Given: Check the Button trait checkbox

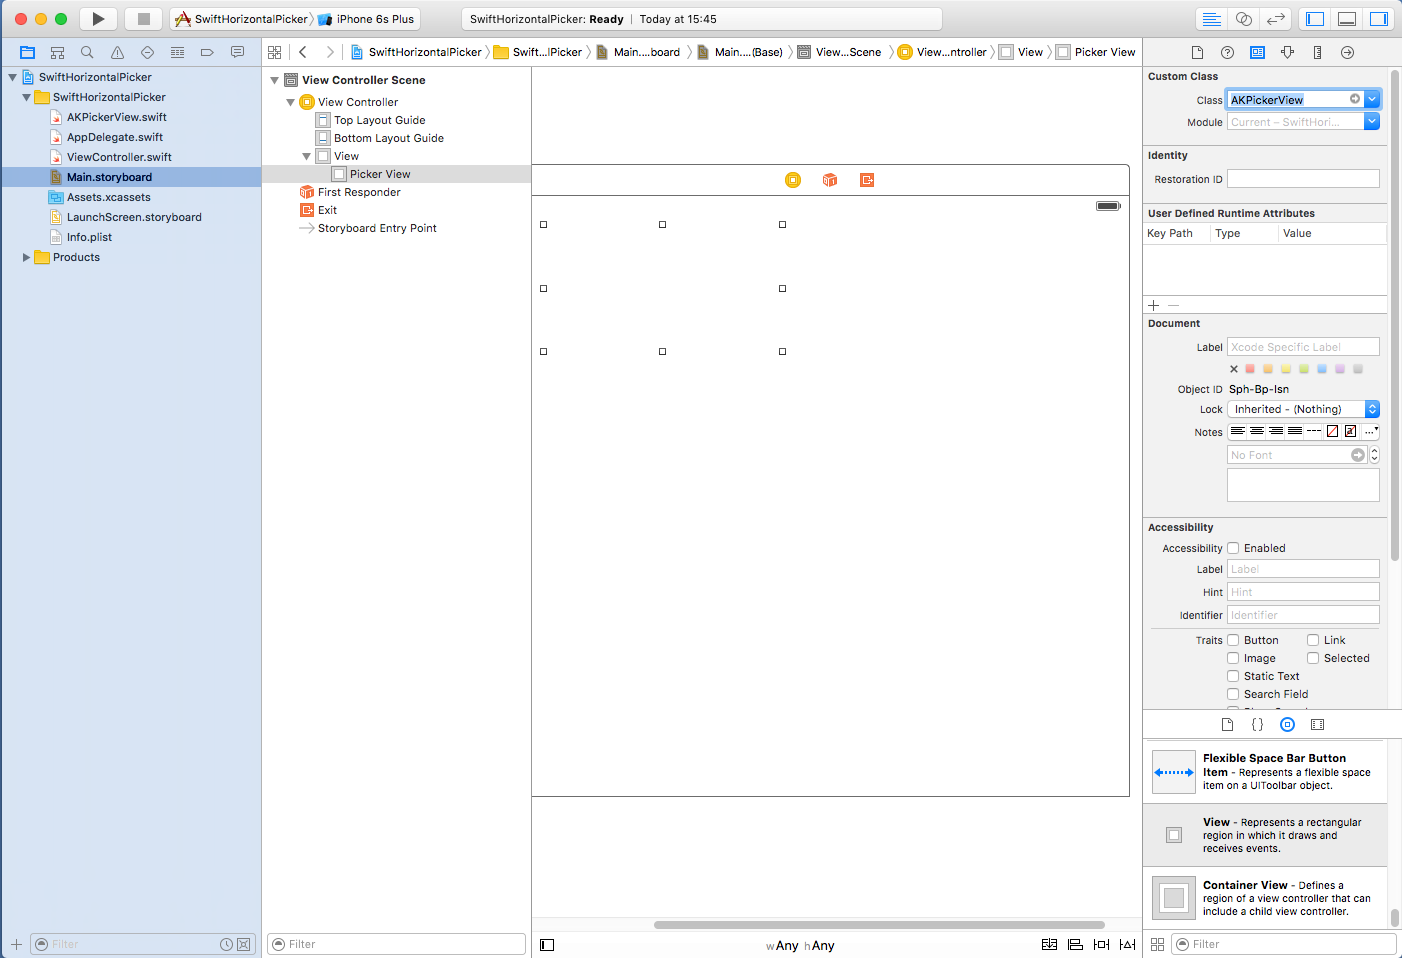Looking at the screenshot, I should pyautogui.click(x=1233, y=640).
